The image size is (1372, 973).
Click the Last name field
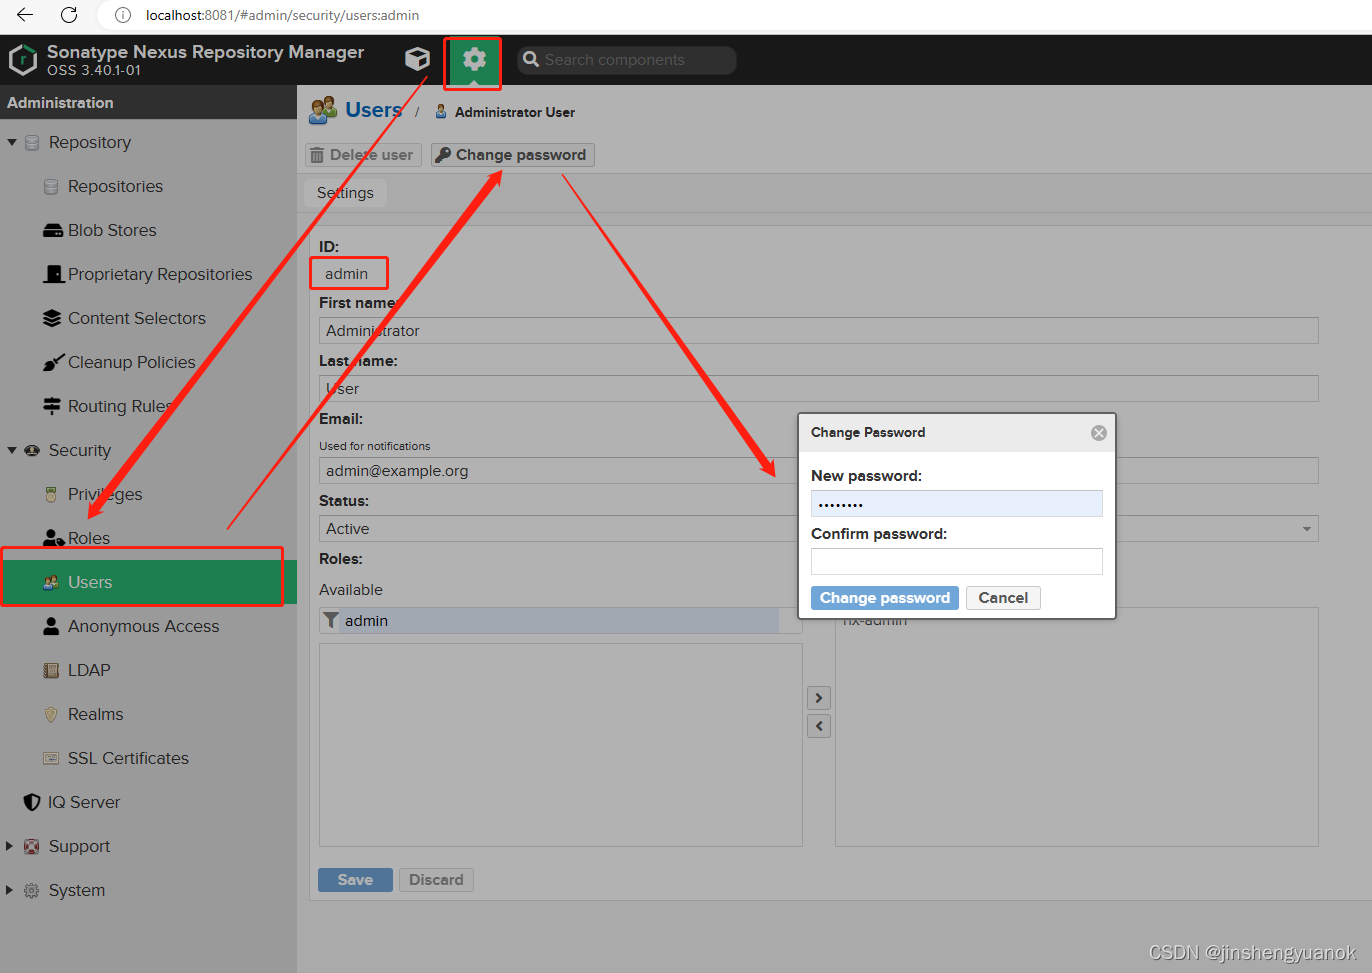(x=818, y=389)
